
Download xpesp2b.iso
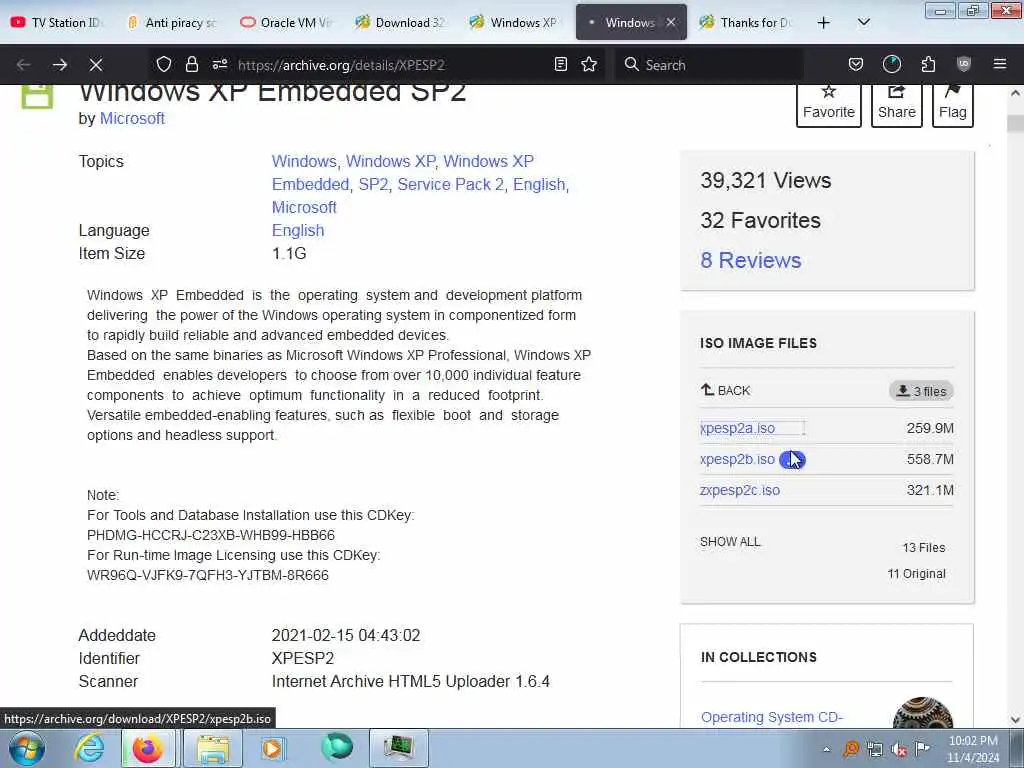737,460
